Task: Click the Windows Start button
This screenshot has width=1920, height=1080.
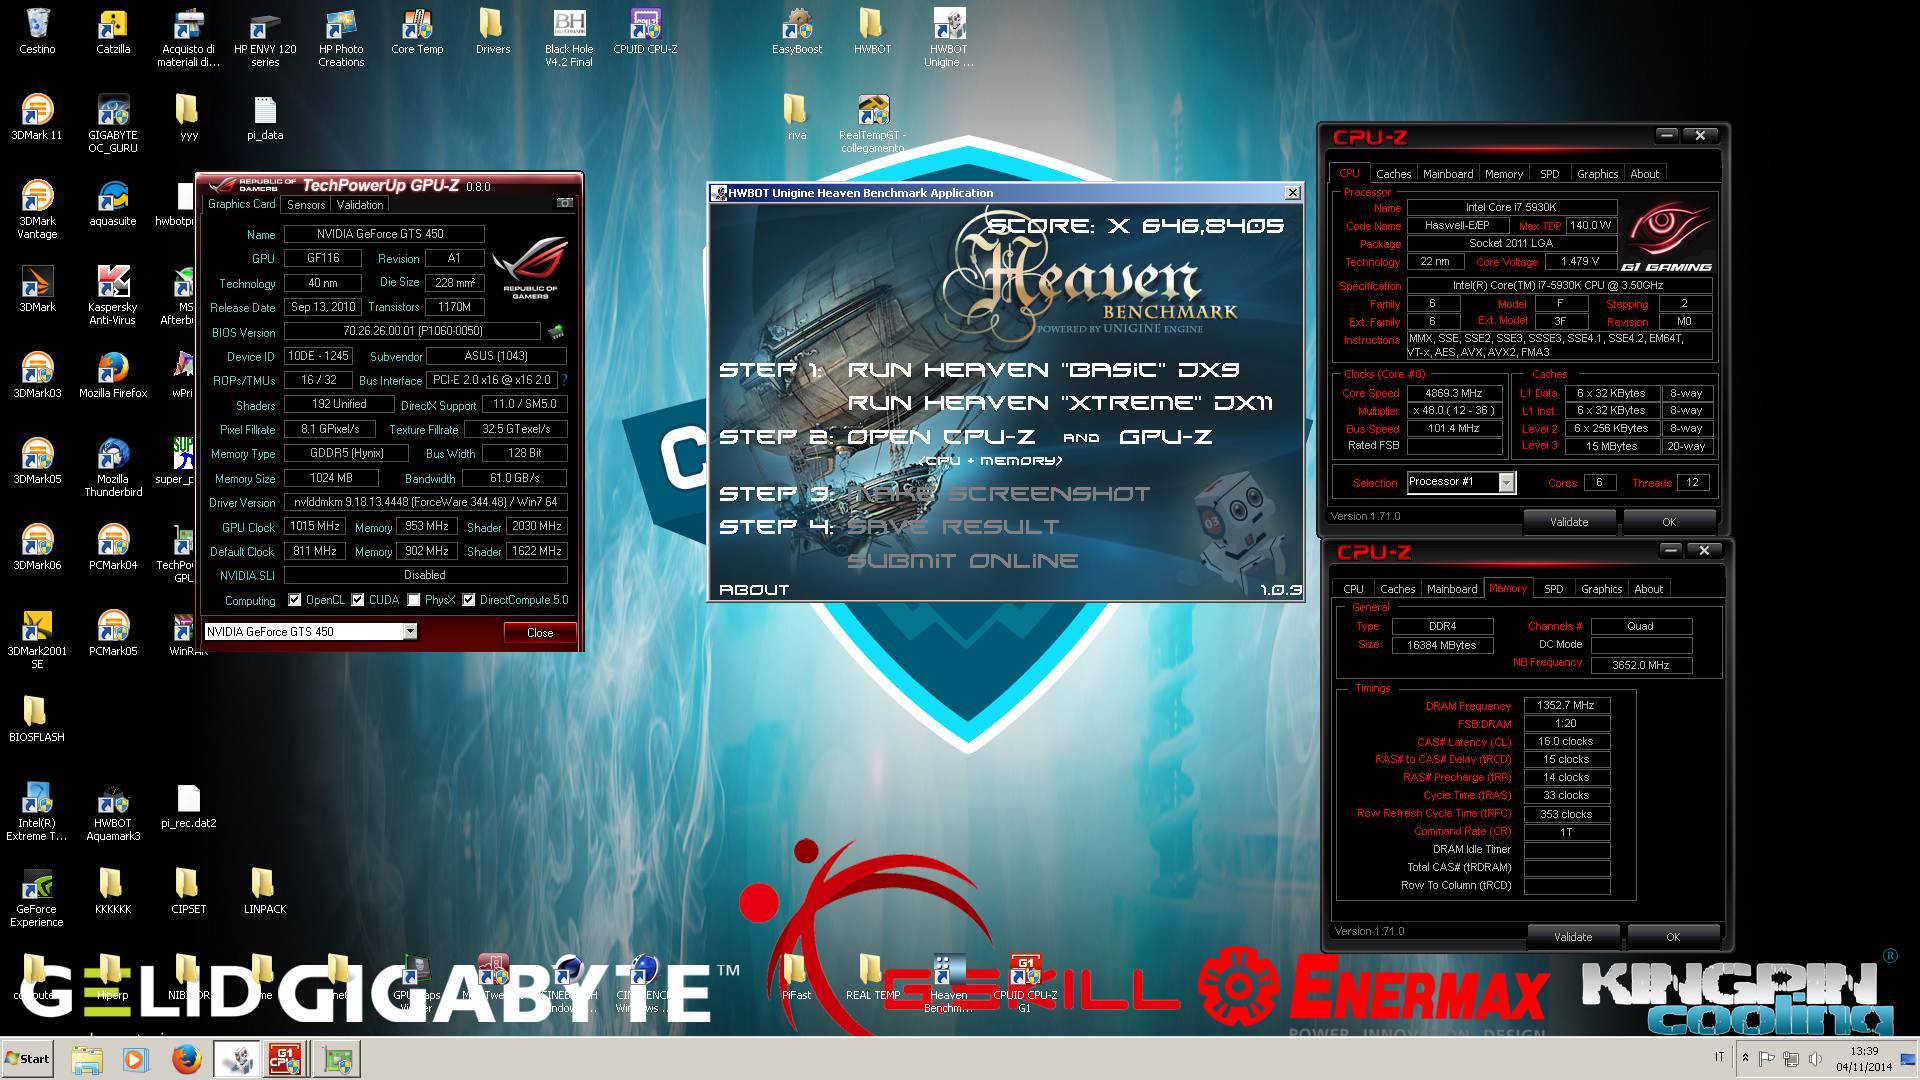Action: 27,1059
